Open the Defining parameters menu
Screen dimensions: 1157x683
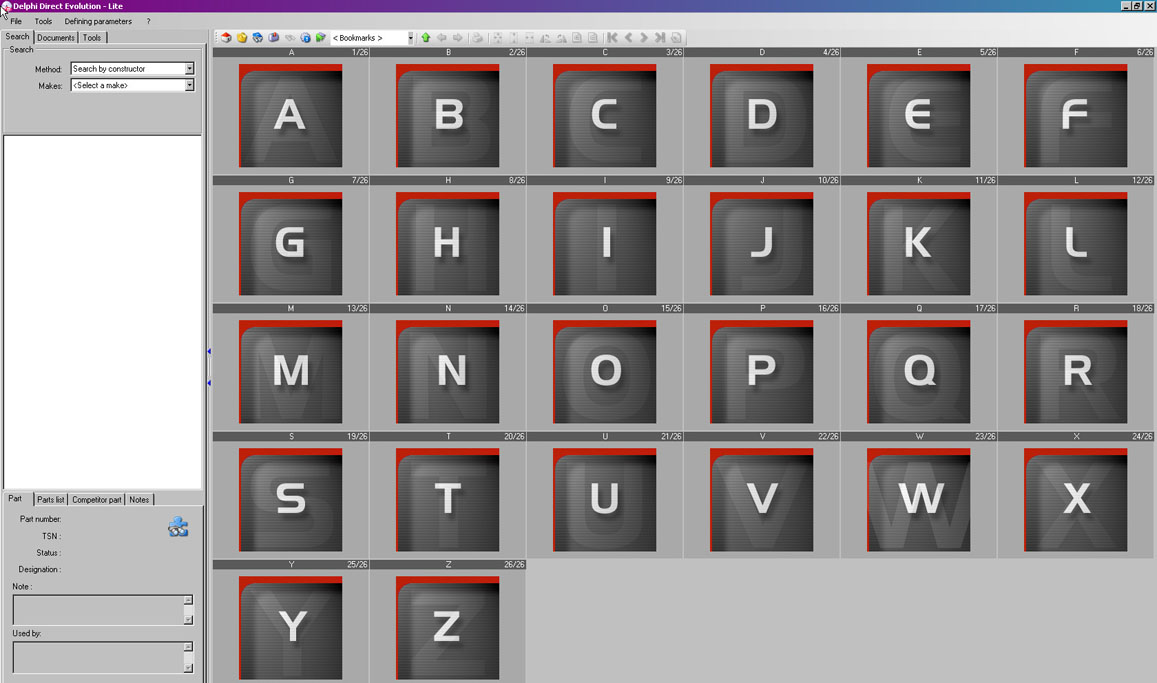(x=98, y=21)
